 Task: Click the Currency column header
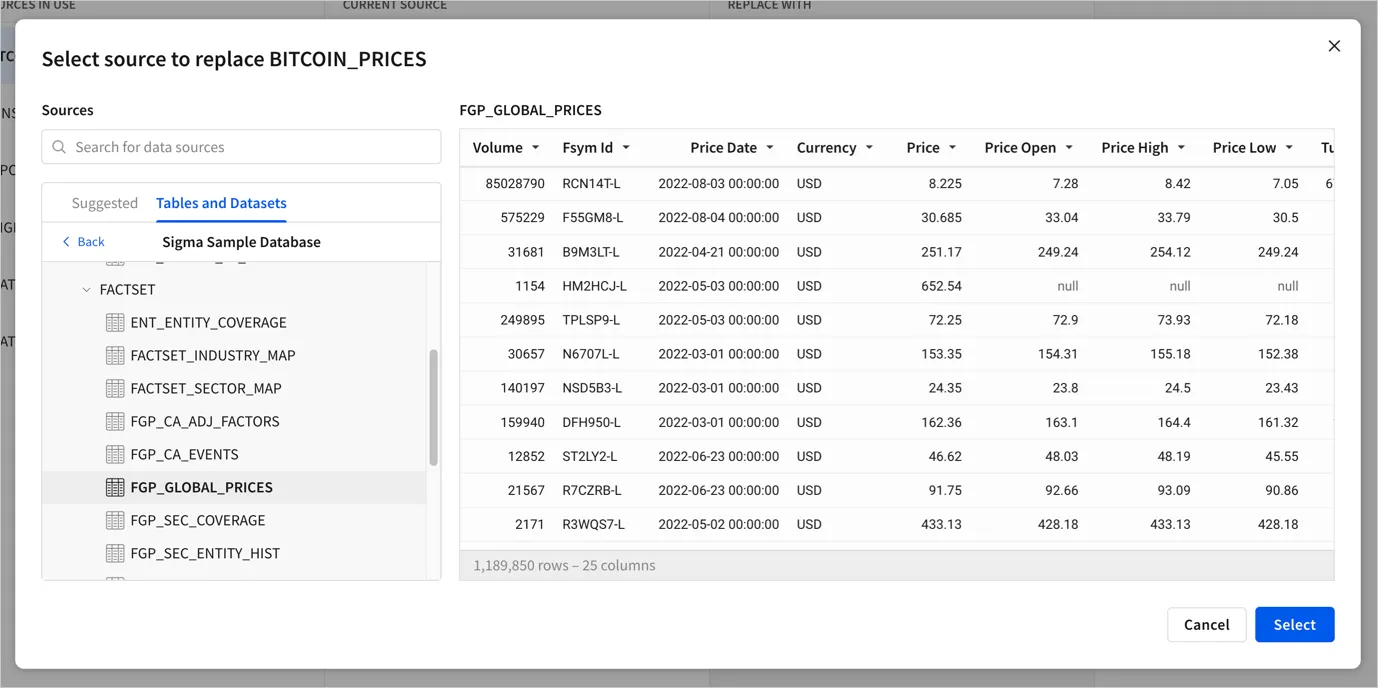tap(826, 148)
